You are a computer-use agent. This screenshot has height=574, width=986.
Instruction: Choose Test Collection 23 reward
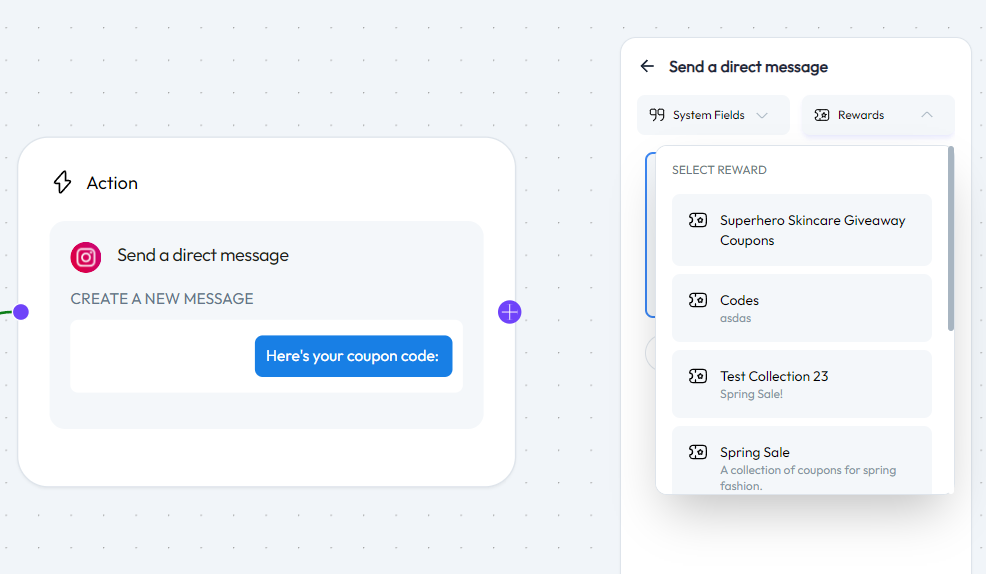802,383
